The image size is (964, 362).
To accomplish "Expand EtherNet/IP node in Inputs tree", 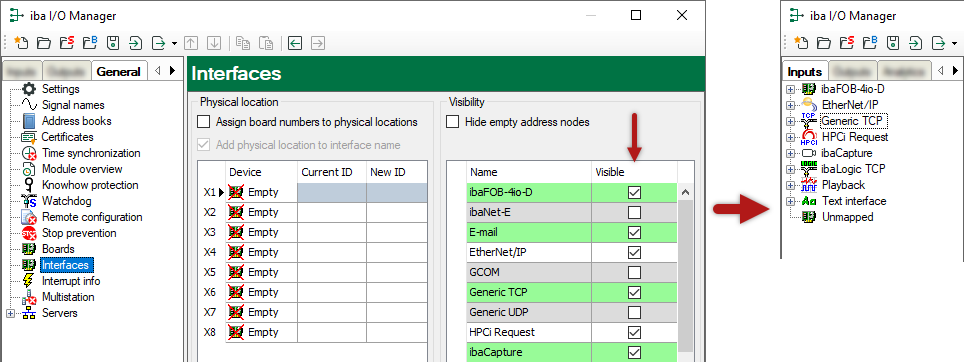I will click(791, 106).
